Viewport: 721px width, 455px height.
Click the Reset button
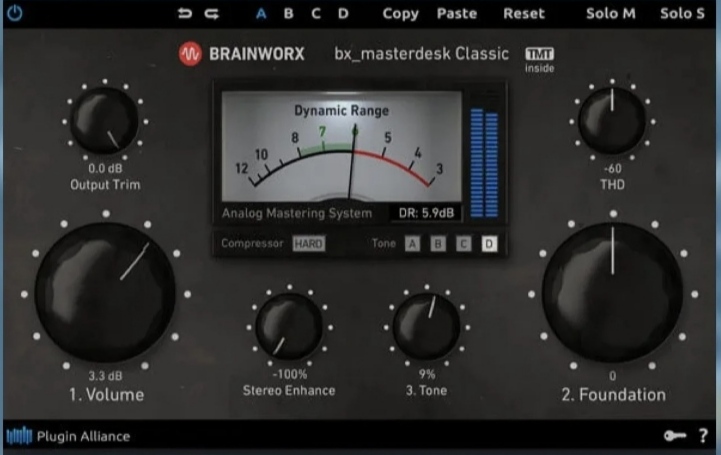pos(524,14)
